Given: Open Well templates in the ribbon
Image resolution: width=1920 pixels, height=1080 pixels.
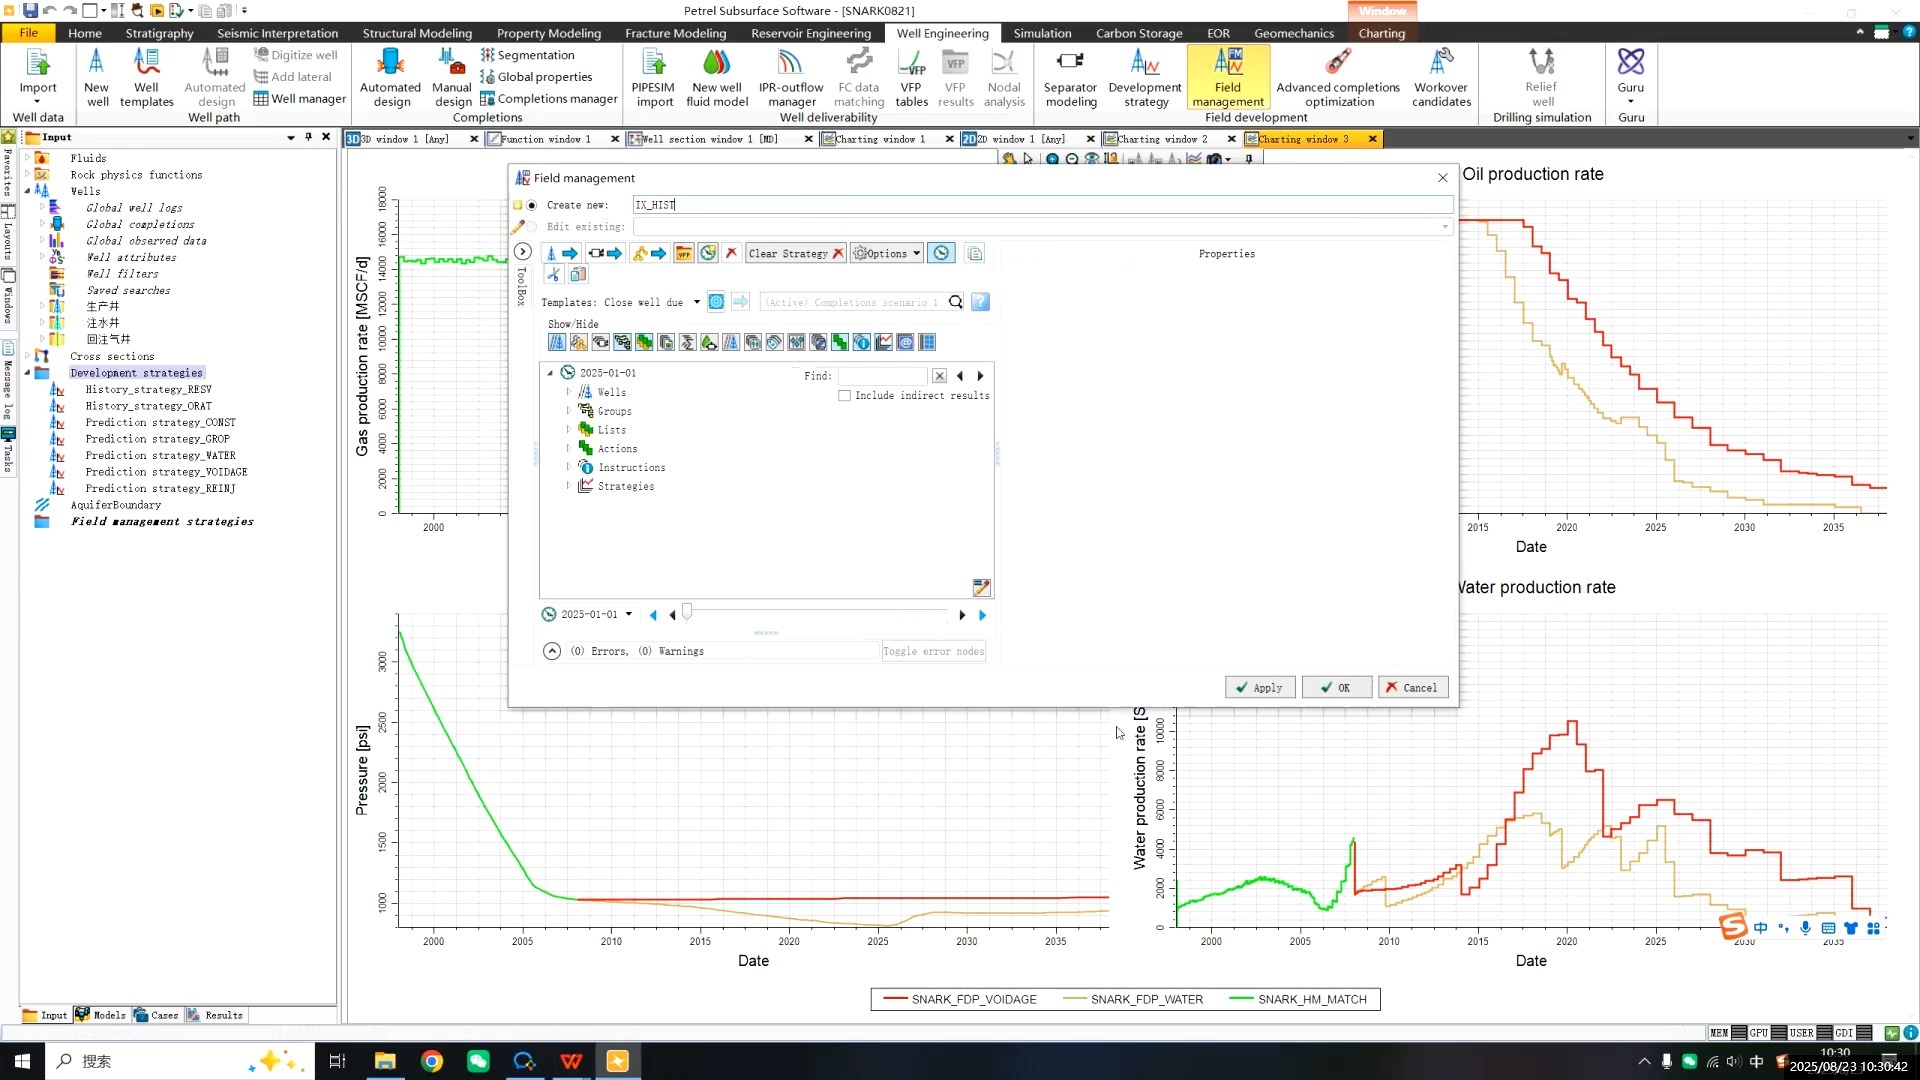Looking at the screenshot, I should tap(146, 78).
